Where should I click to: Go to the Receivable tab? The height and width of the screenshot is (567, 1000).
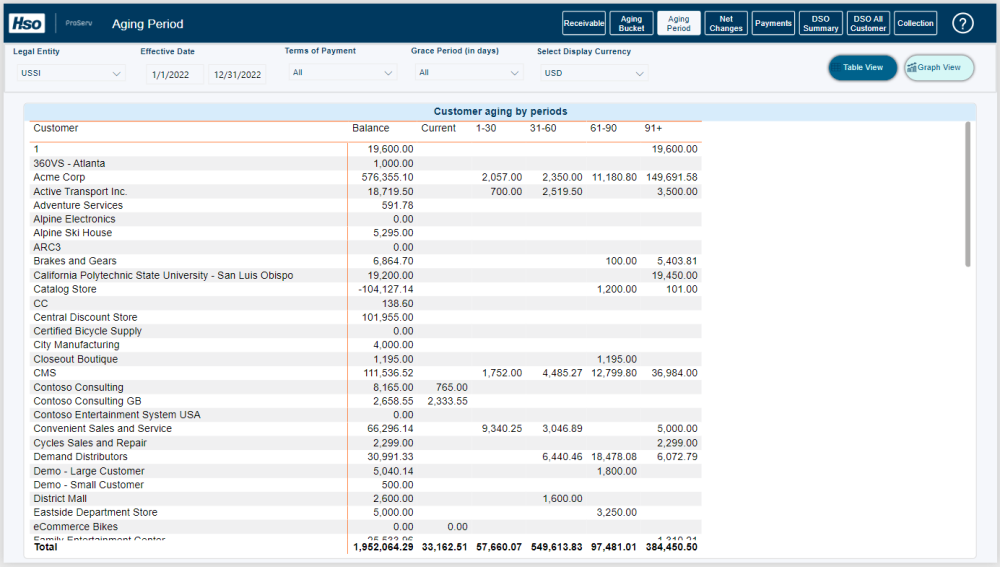tap(584, 23)
